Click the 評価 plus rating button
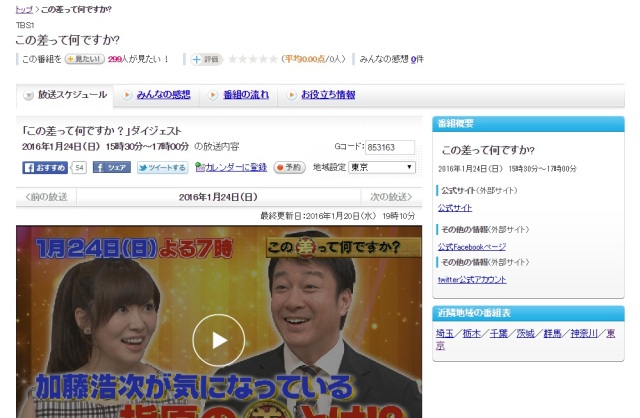The width and height of the screenshot is (640, 418). [x=206, y=59]
